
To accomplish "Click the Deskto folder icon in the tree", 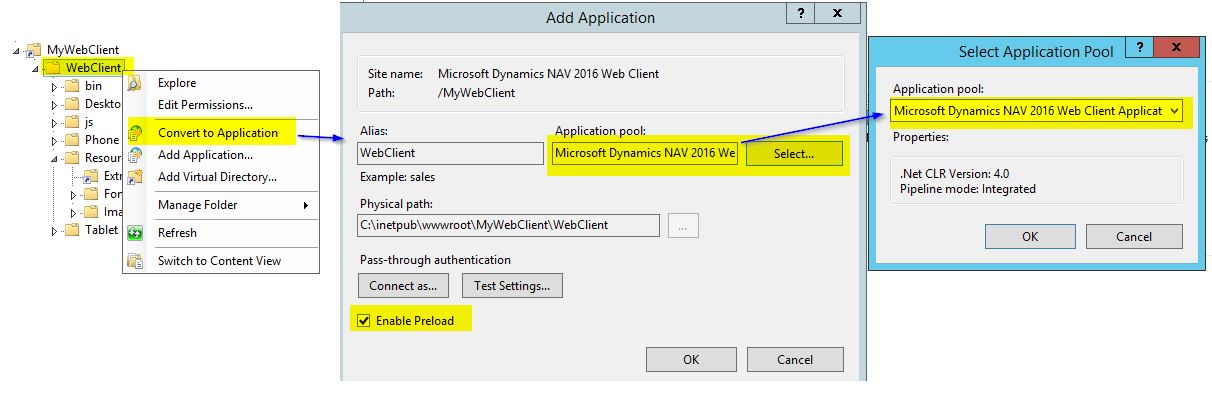I will (72, 104).
